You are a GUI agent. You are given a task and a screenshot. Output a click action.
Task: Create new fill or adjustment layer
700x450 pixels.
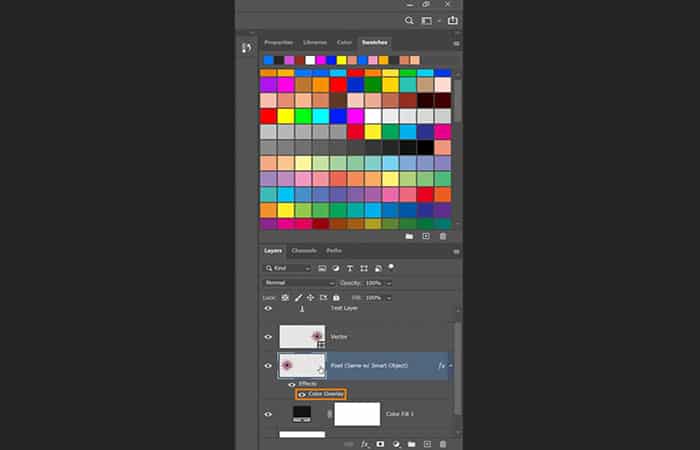pos(396,444)
